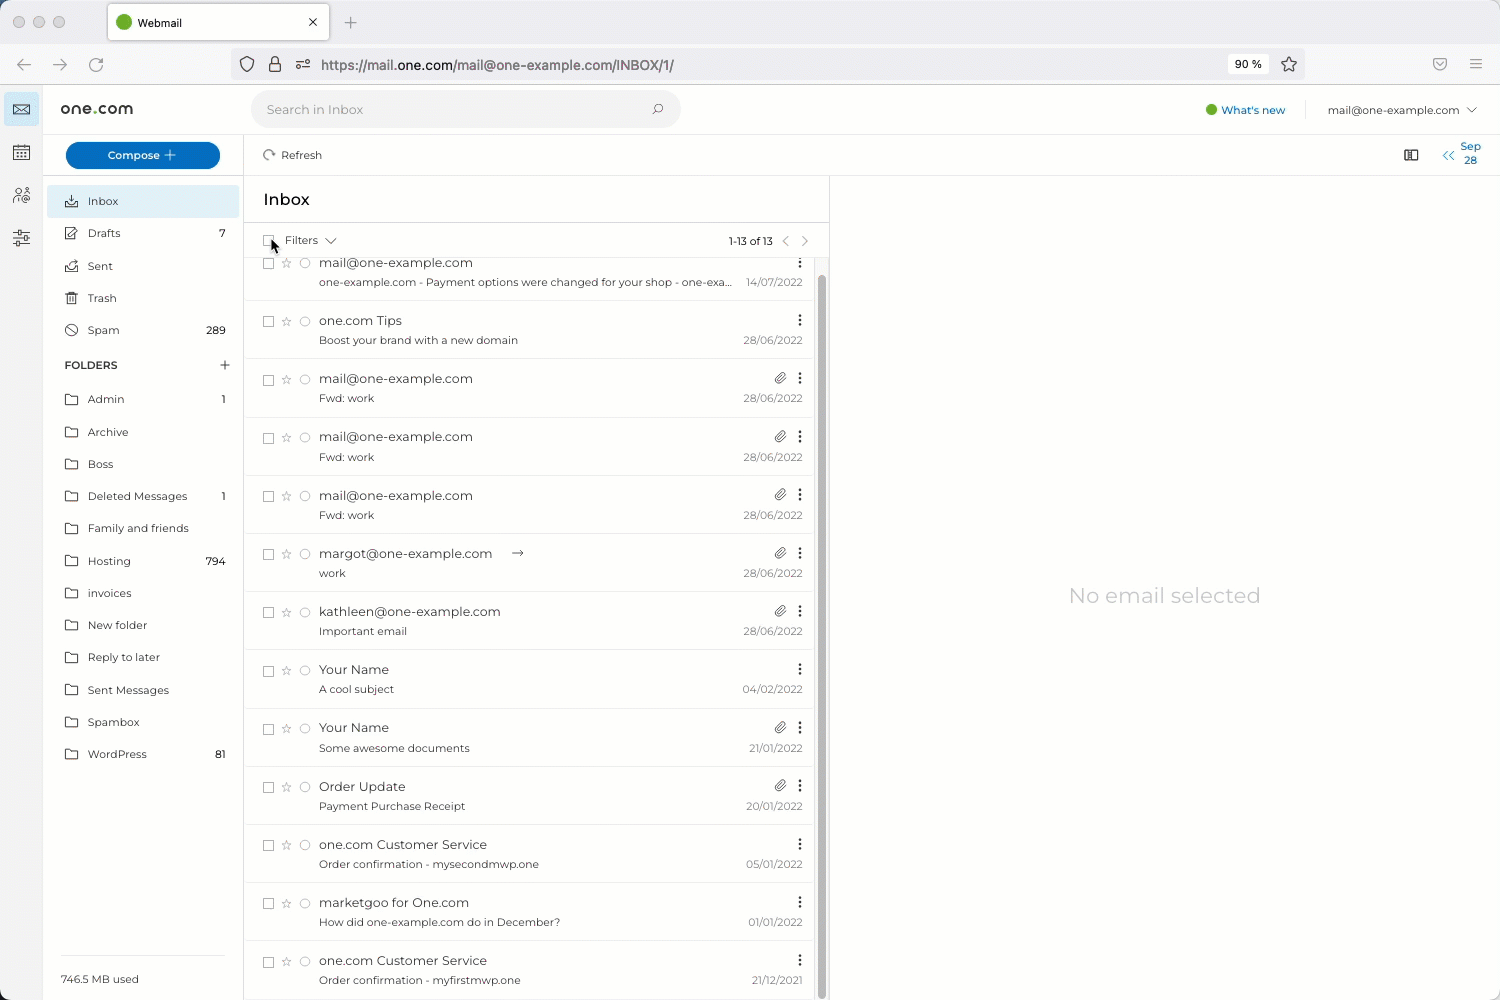Open the Spam folder

coord(103,330)
